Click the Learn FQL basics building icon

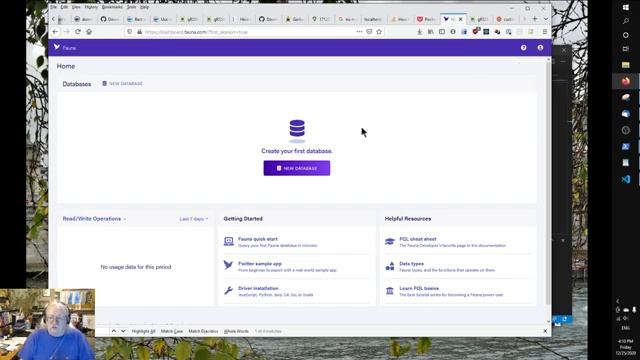click(390, 291)
